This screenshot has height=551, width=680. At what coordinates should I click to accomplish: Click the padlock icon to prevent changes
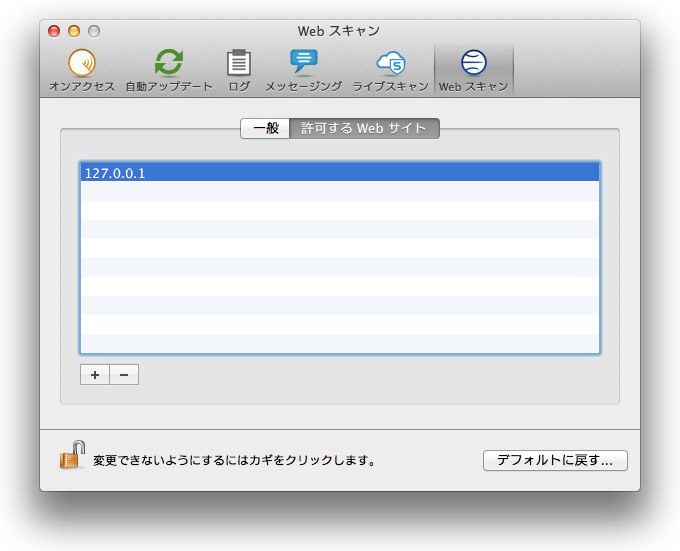[x=72, y=455]
